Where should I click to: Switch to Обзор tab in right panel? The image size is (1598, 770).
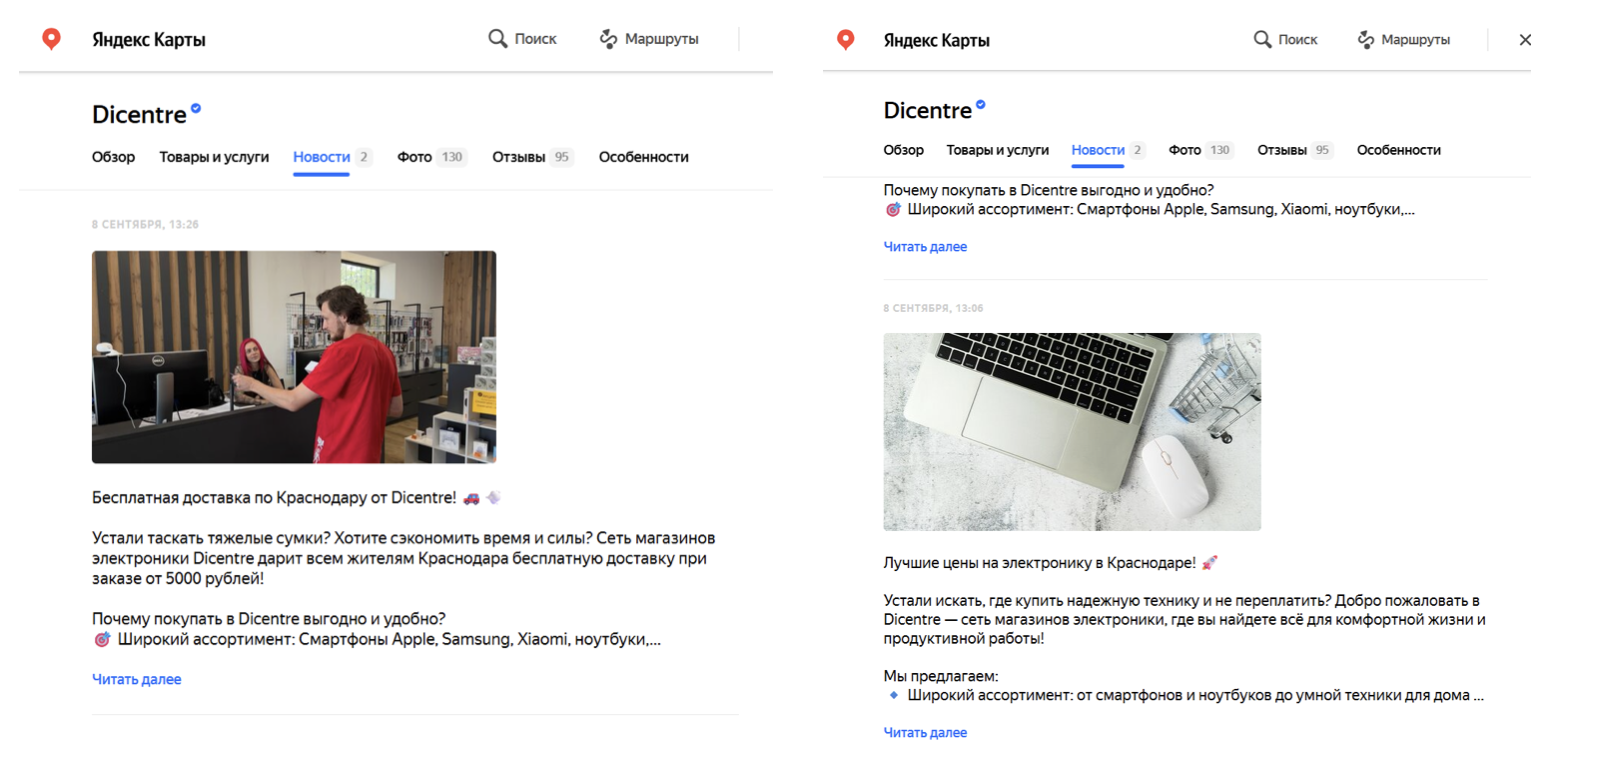(x=903, y=150)
